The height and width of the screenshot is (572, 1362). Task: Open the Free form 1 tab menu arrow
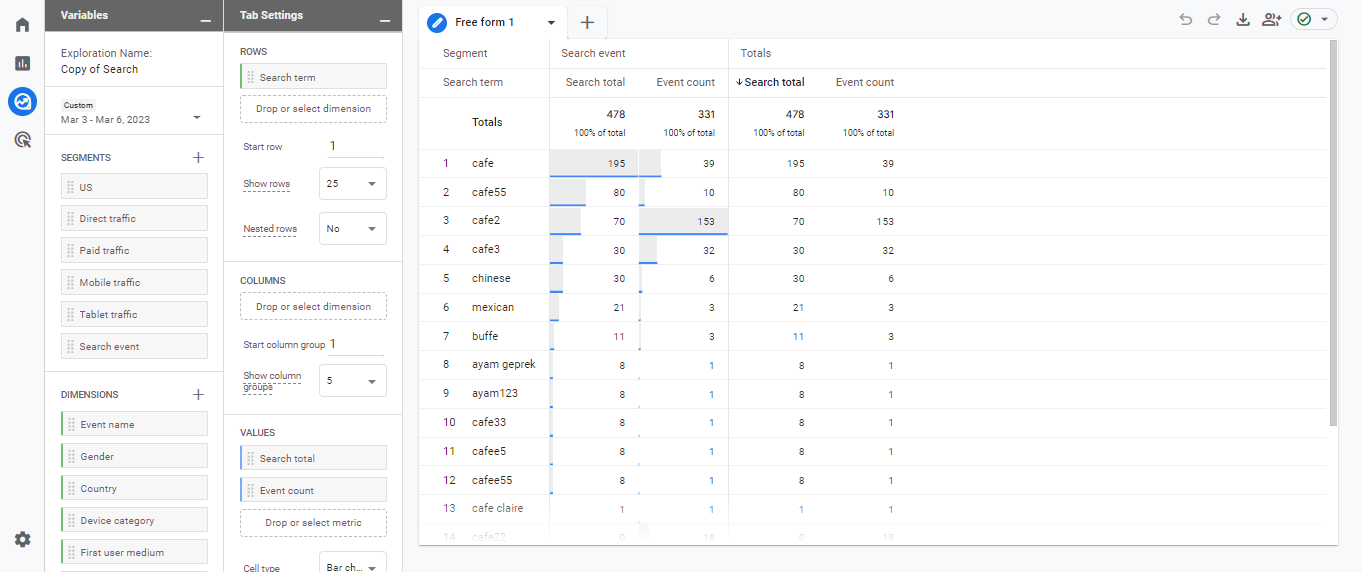pos(551,22)
